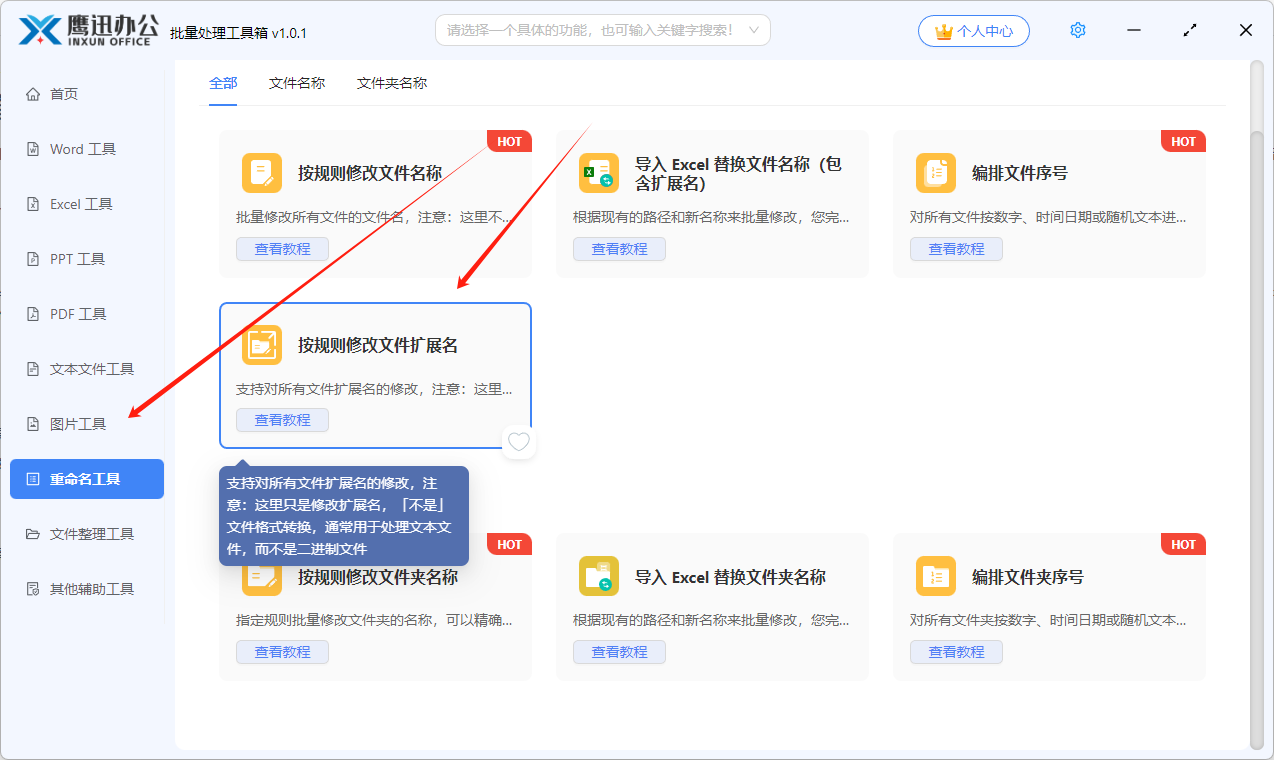The width and height of the screenshot is (1274, 760).
Task: Open 首页 in the sidebar
Action: pos(87,94)
